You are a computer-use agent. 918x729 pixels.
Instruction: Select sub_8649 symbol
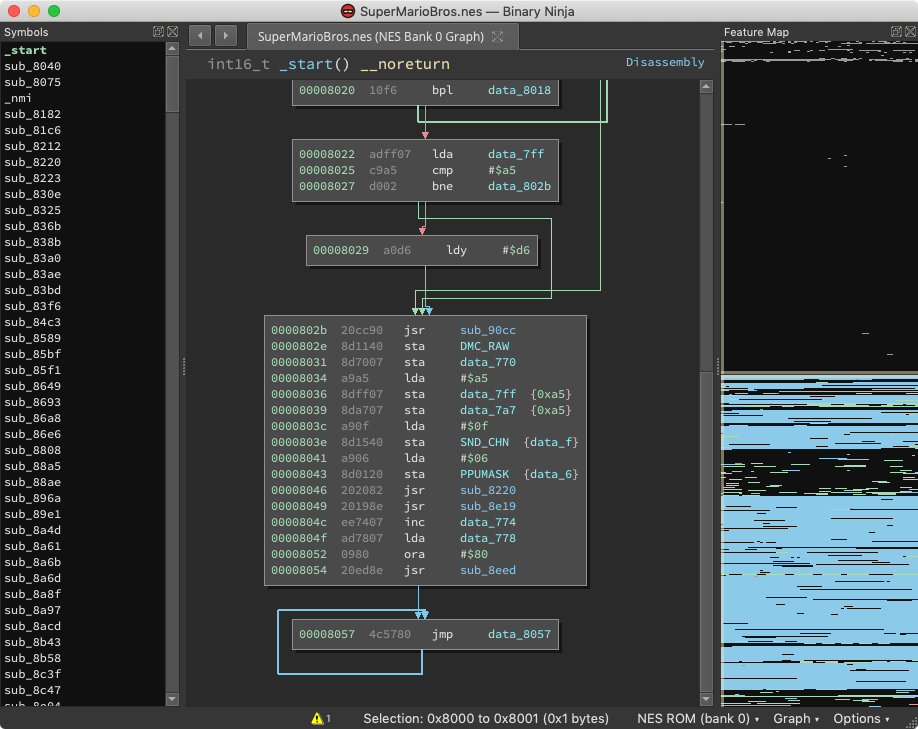point(32,386)
